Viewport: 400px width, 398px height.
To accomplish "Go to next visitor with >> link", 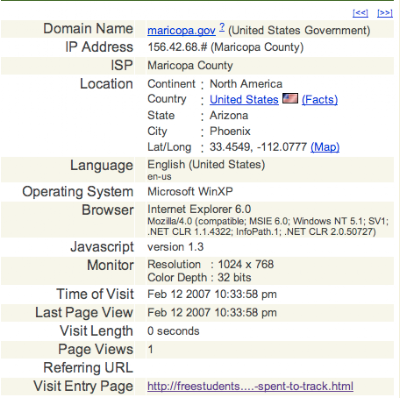I will pyautogui.click(x=385, y=13).
